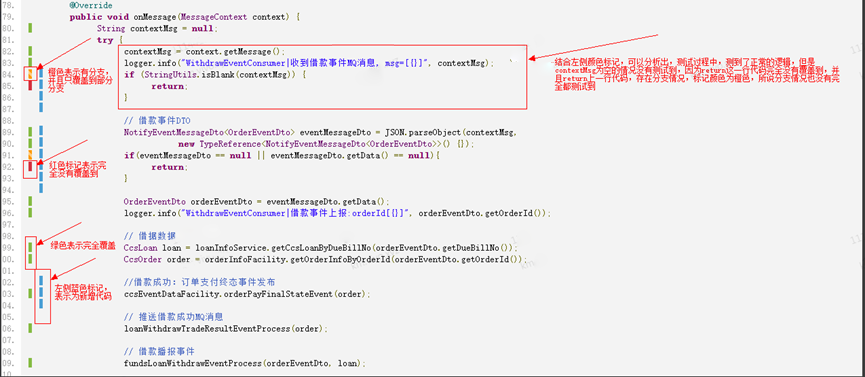The width and height of the screenshot is (865, 377).
Task: Click line number 01 in the gutter
Action: click(x=8, y=271)
